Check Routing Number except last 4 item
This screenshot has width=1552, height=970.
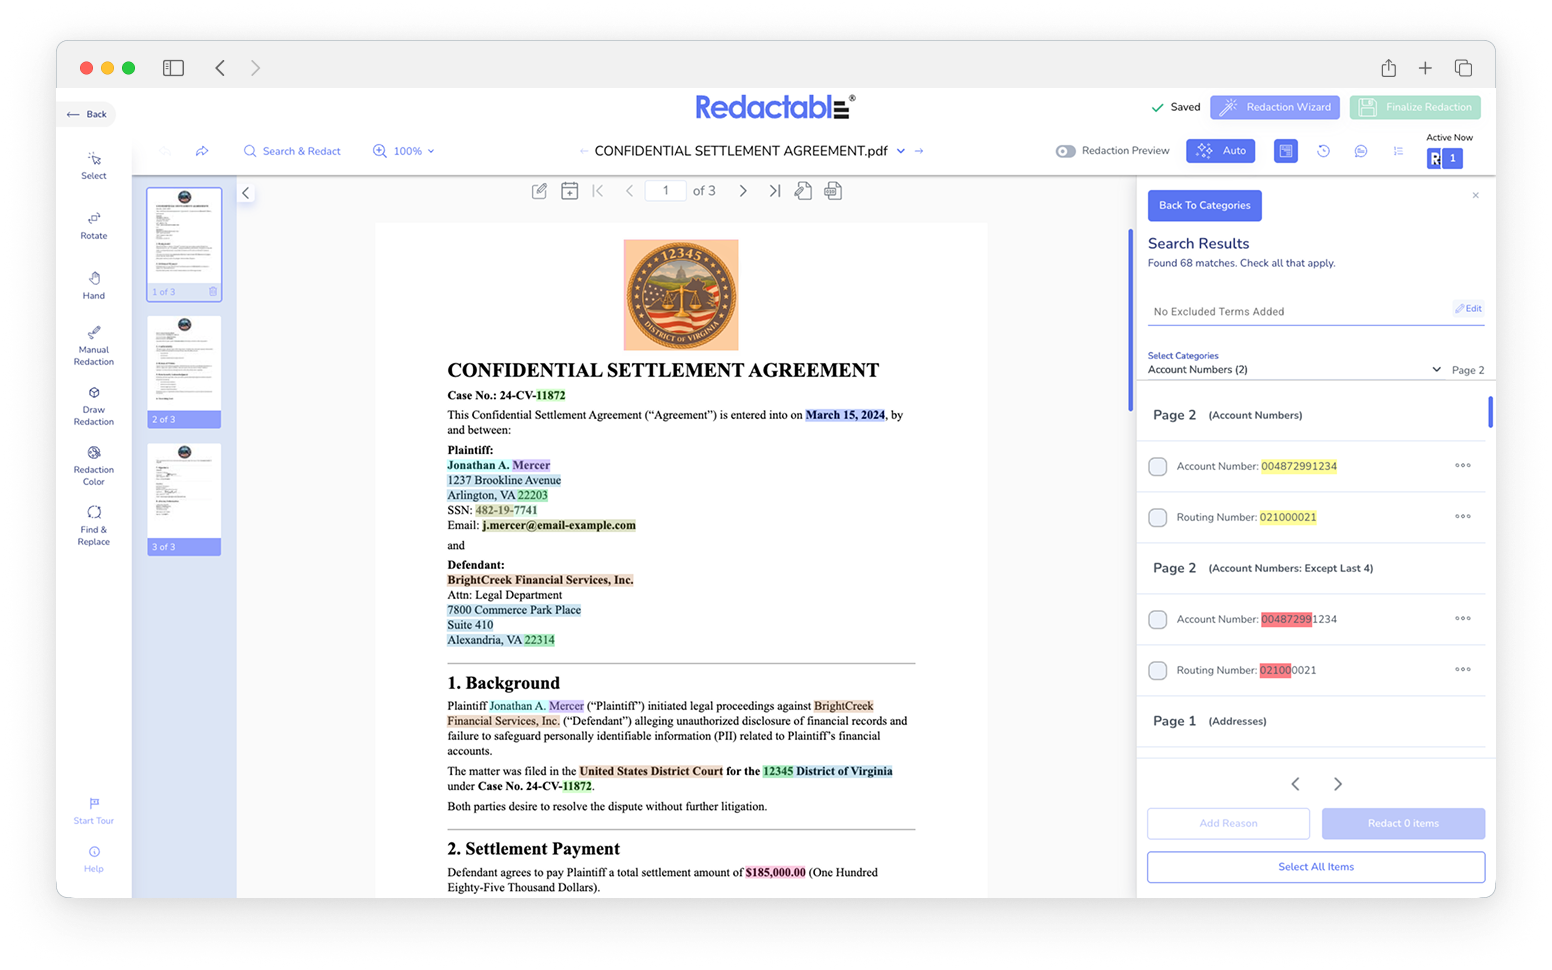pos(1158,671)
